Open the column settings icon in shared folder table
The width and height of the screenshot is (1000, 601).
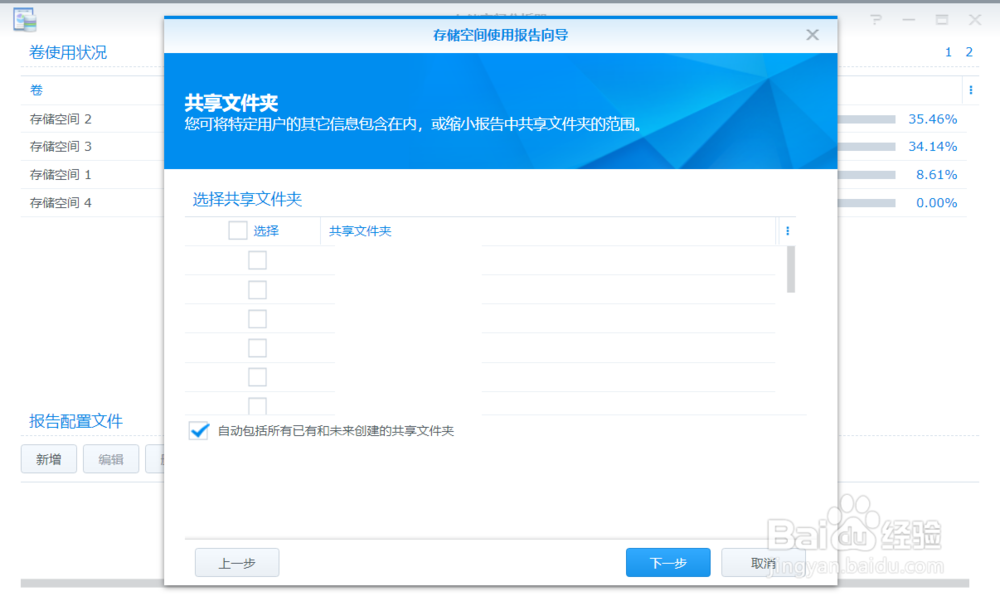point(787,231)
